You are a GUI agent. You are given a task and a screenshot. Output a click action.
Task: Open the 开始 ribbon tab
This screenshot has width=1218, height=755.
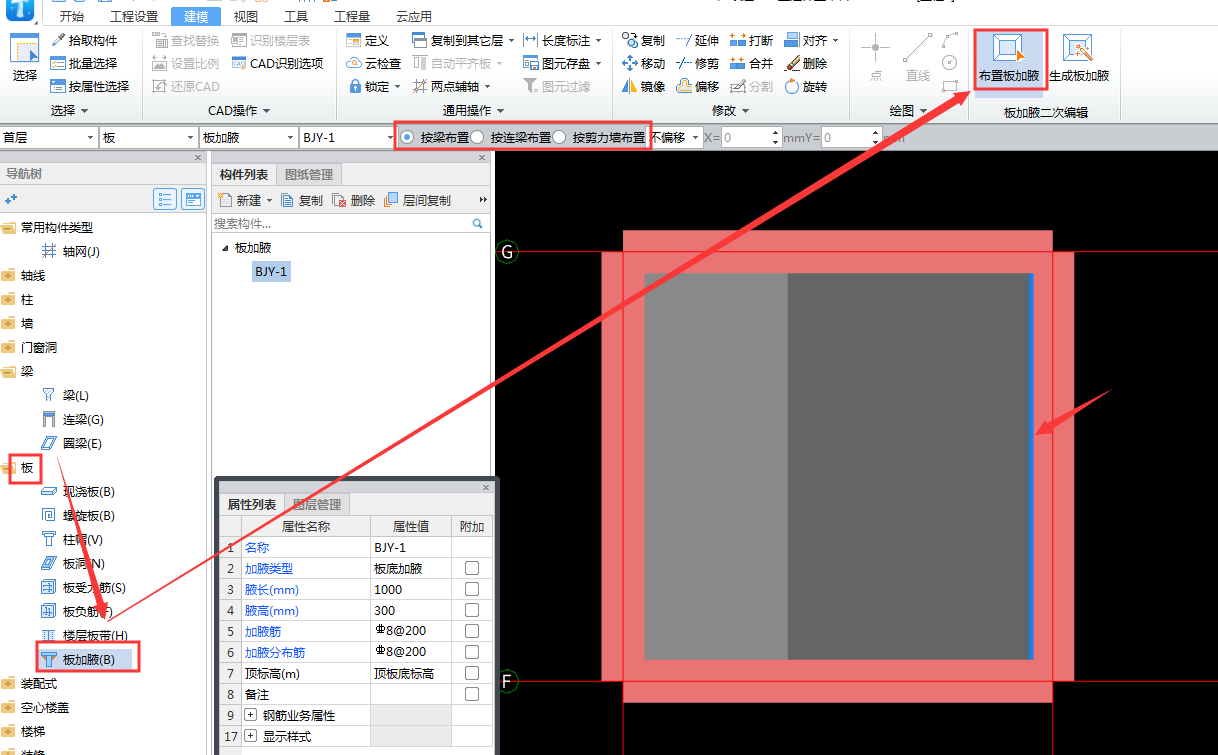click(72, 16)
